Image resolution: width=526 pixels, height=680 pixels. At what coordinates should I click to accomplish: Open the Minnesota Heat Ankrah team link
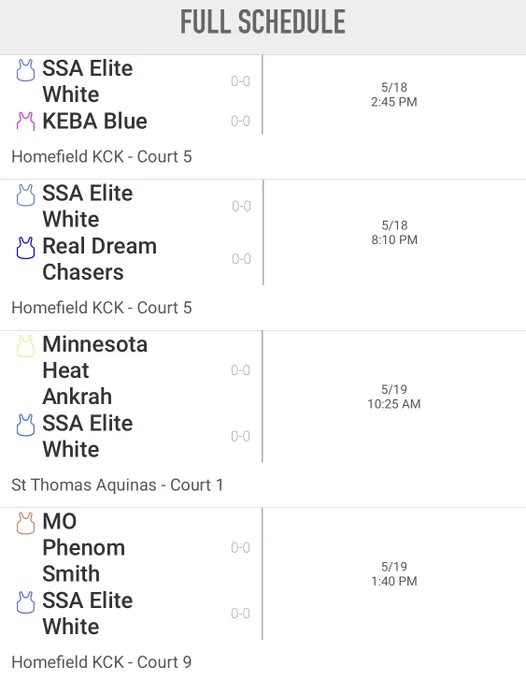click(95, 370)
